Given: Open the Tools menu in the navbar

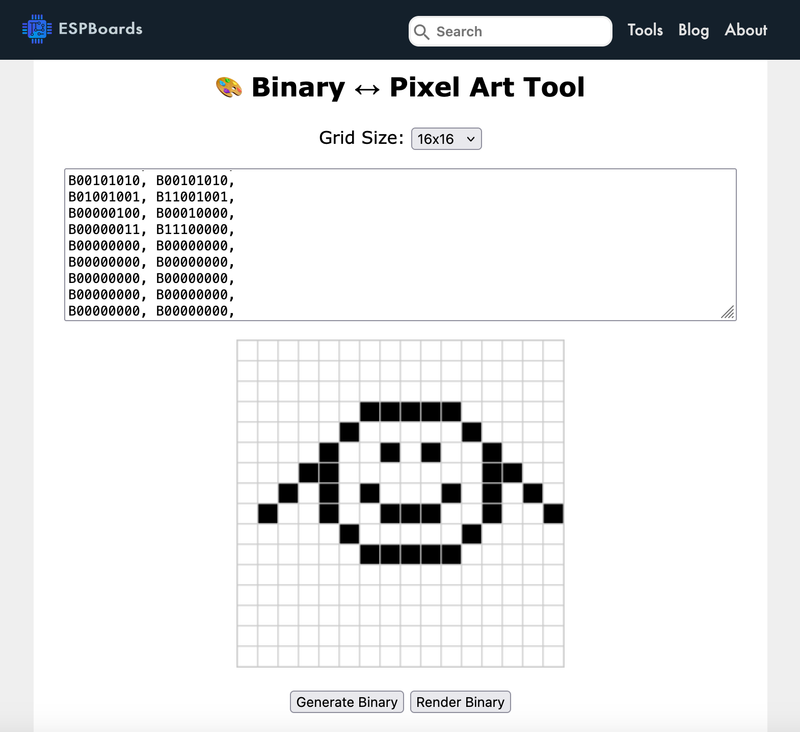Looking at the screenshot, I should point(645,30).
